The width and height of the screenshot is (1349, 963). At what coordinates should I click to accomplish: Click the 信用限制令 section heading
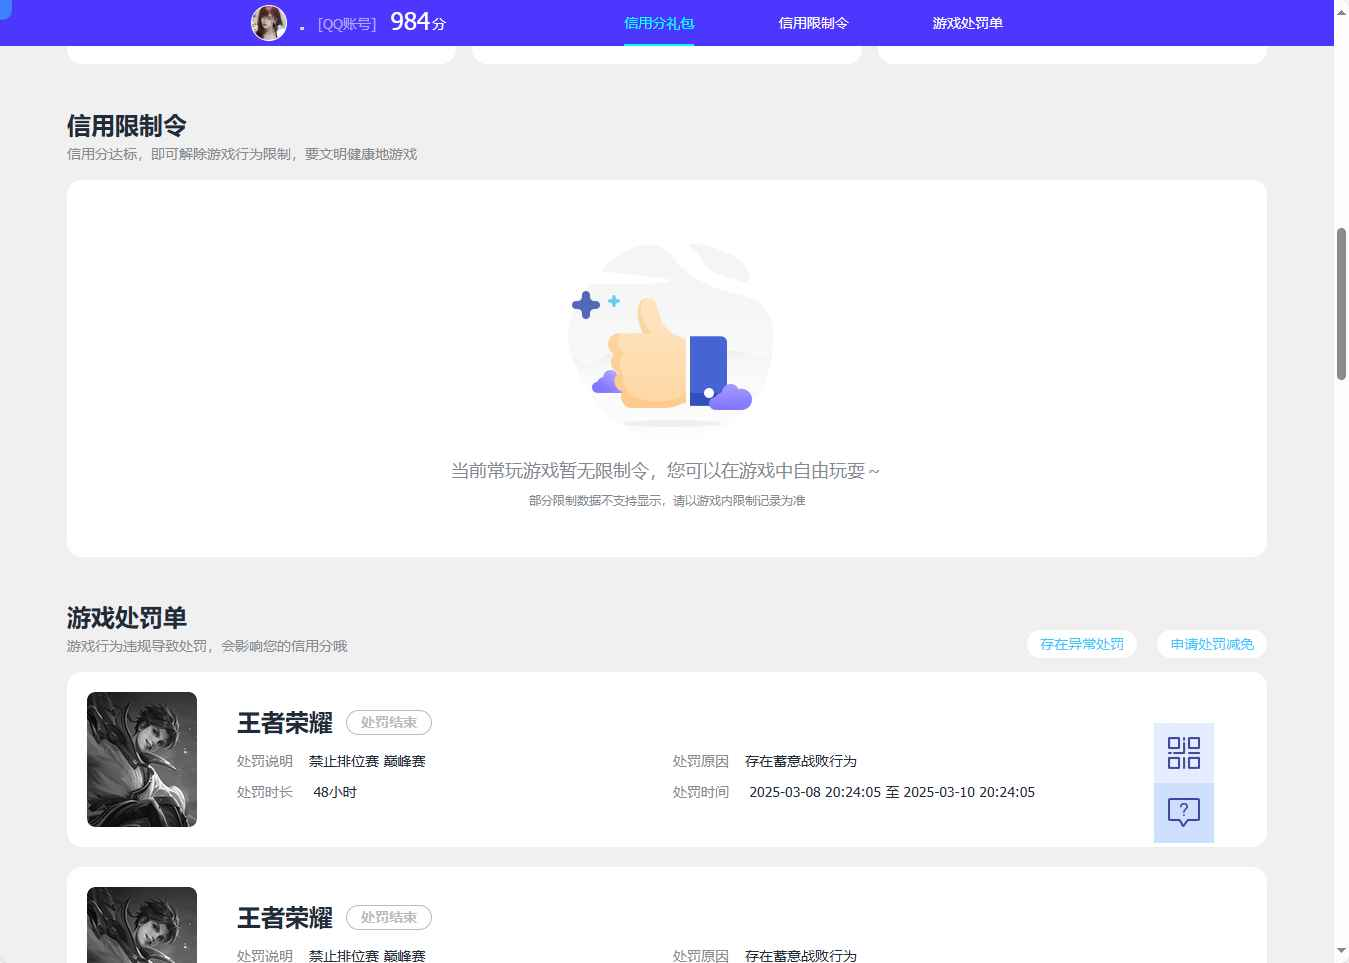click(127, 126)
